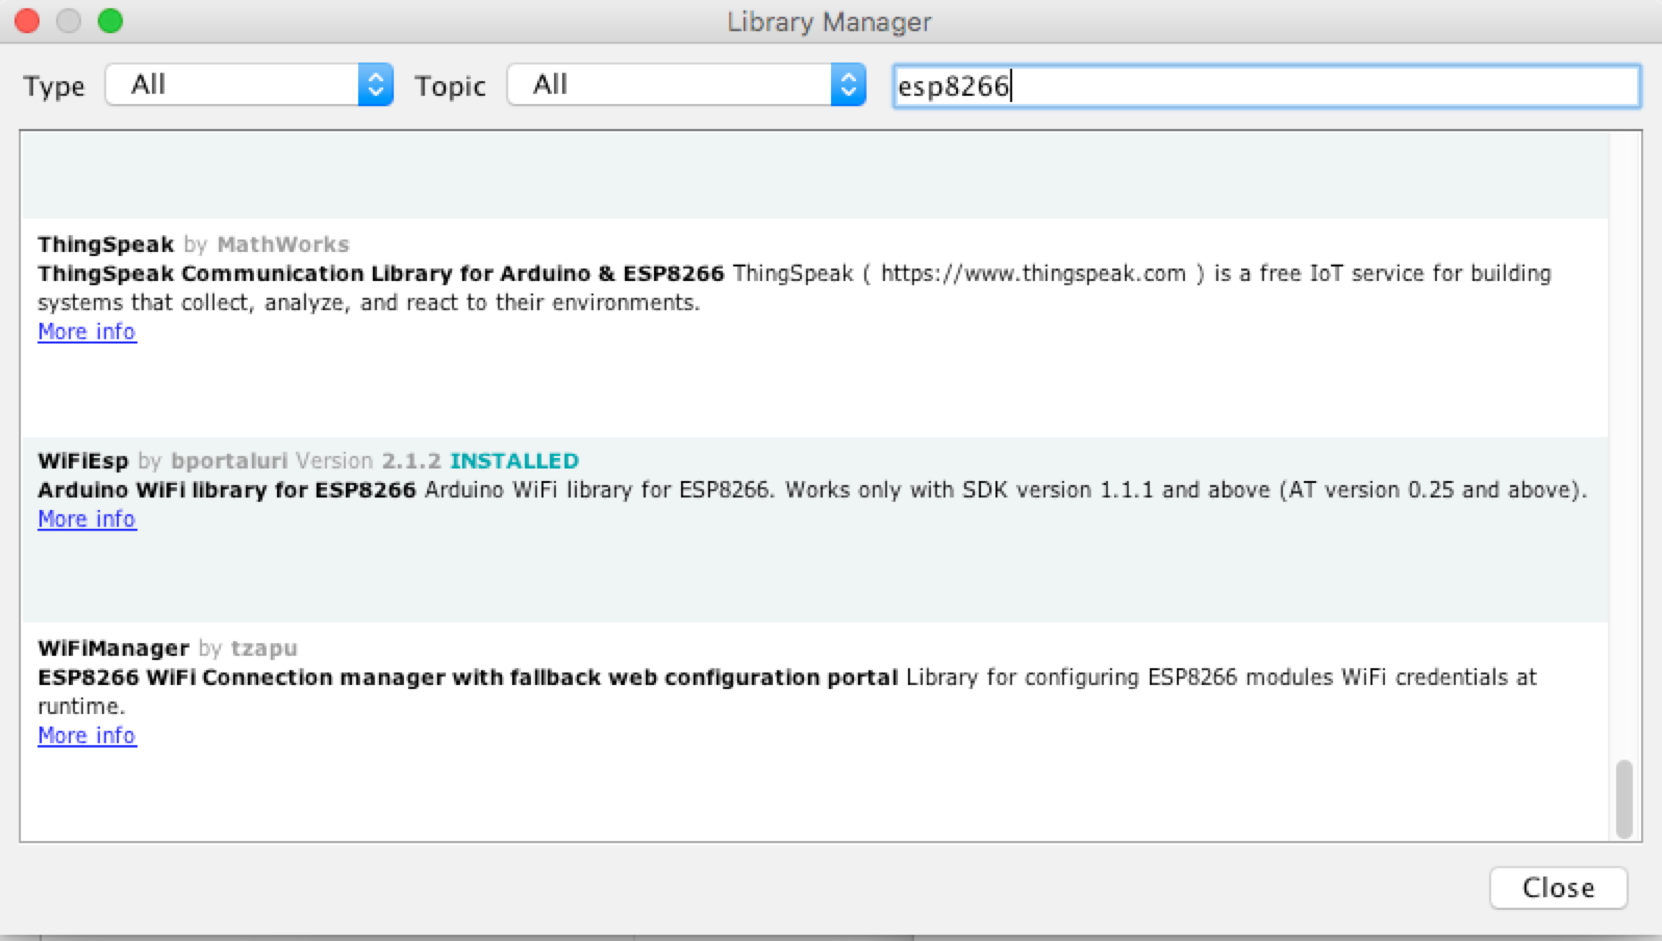1662x941 pixels.
Task: Select the WiFiEsp library entry title
Action: (84, 461)
